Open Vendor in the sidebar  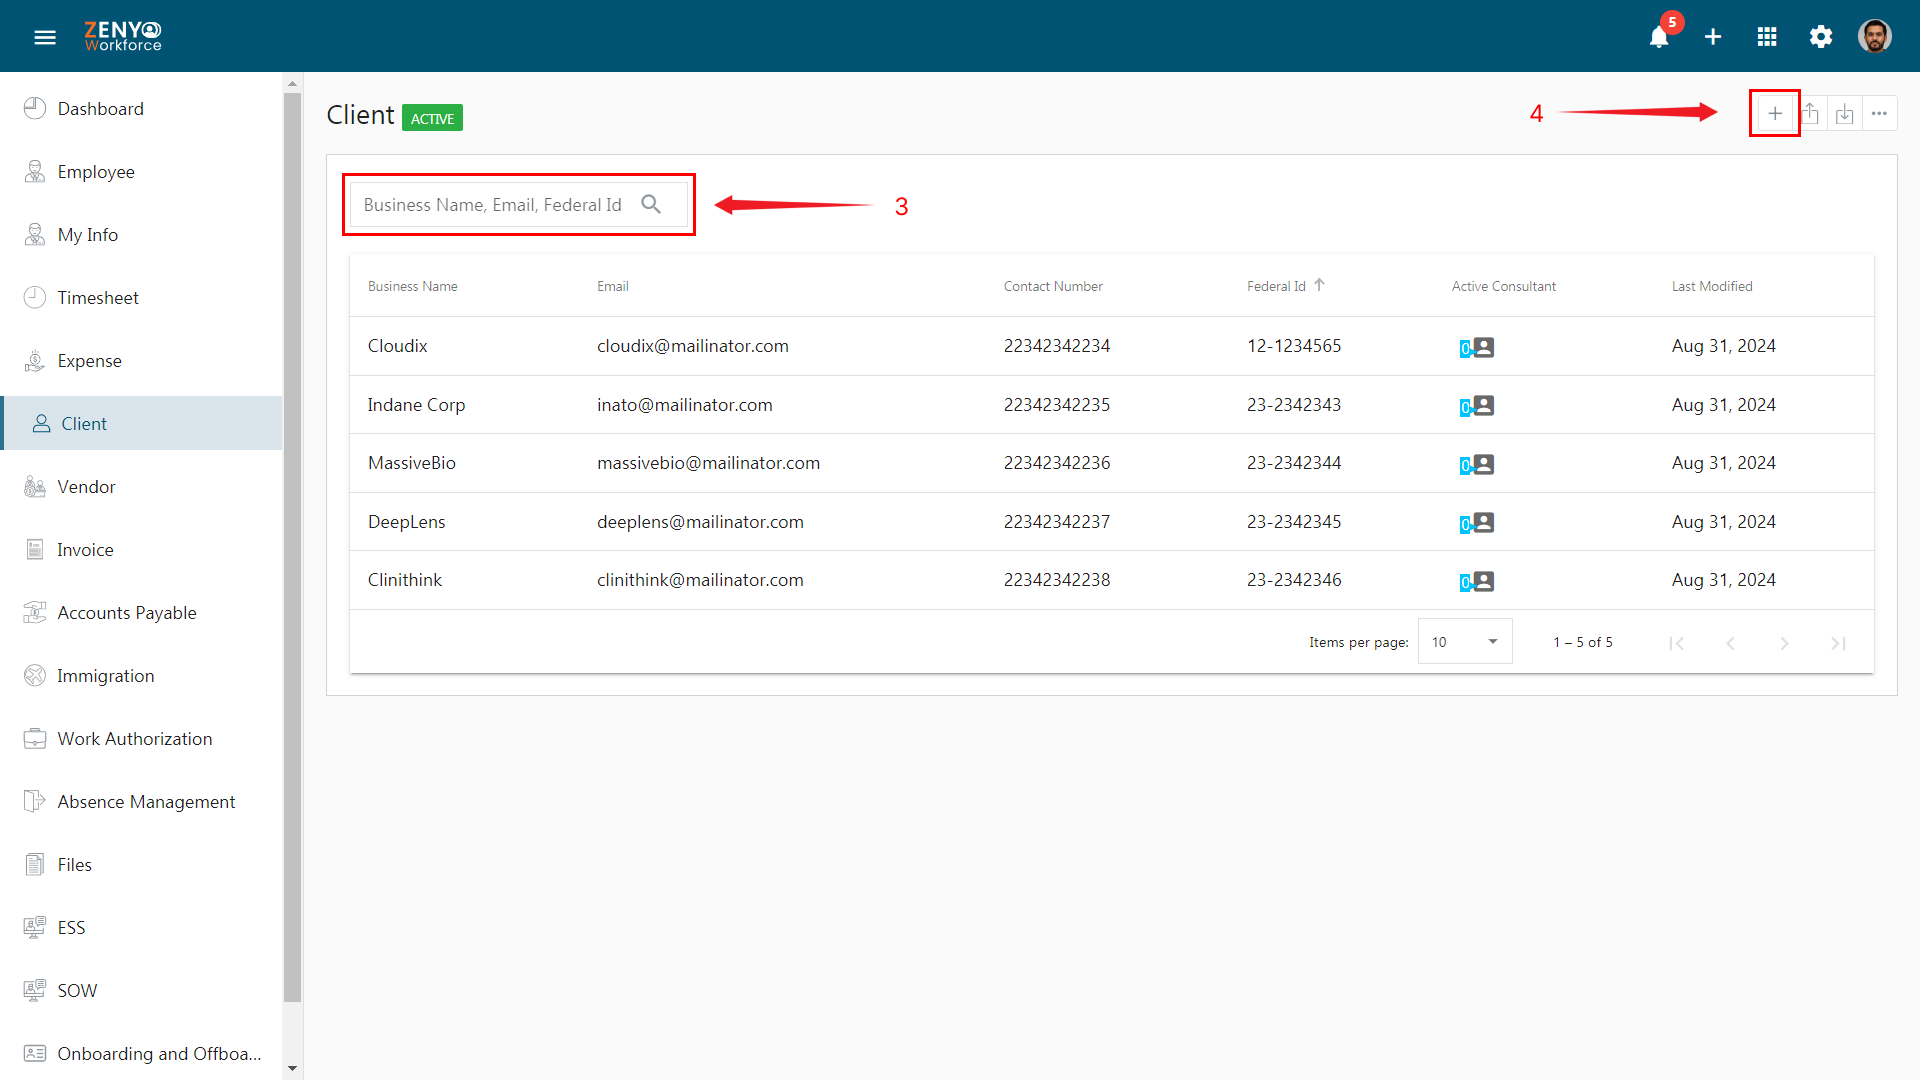click(142, 487)
